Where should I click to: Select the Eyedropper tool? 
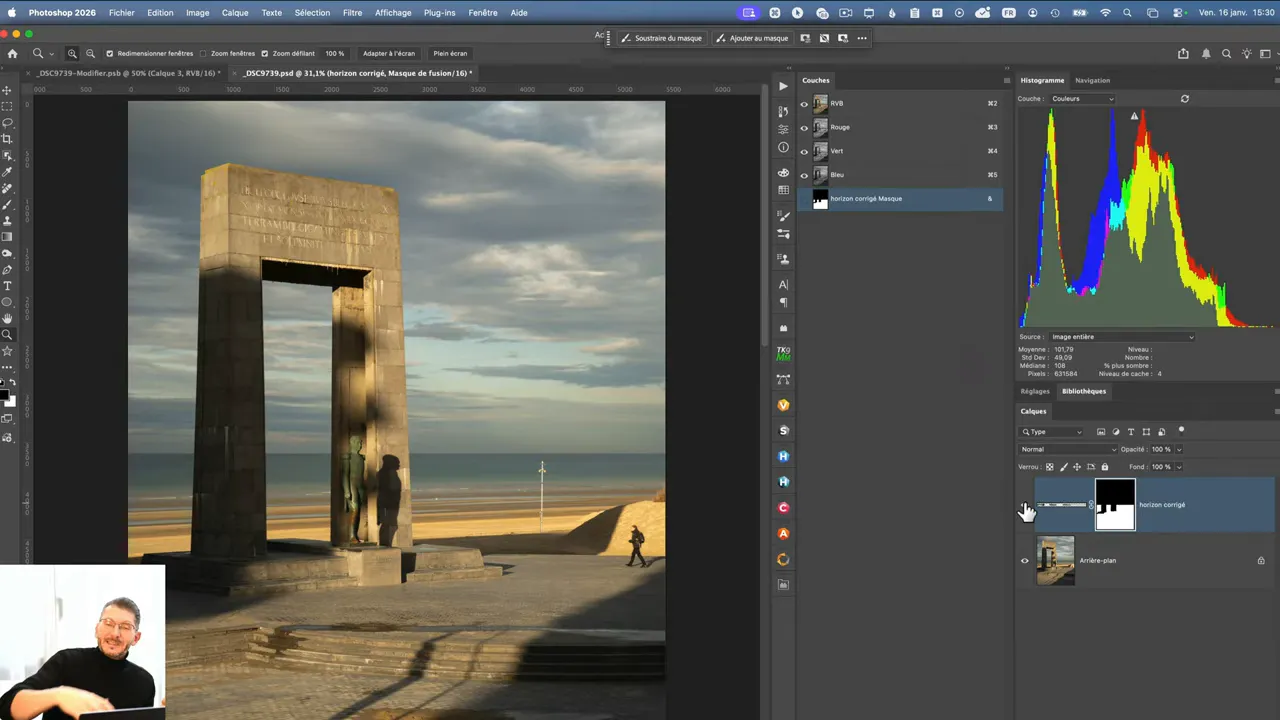(x=7, y=172)
